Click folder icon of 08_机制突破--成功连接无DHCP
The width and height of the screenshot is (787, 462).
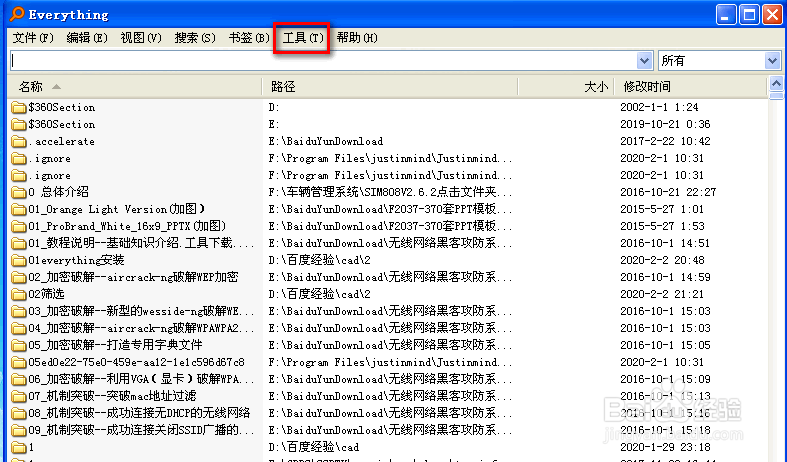[x=19, y=414]
